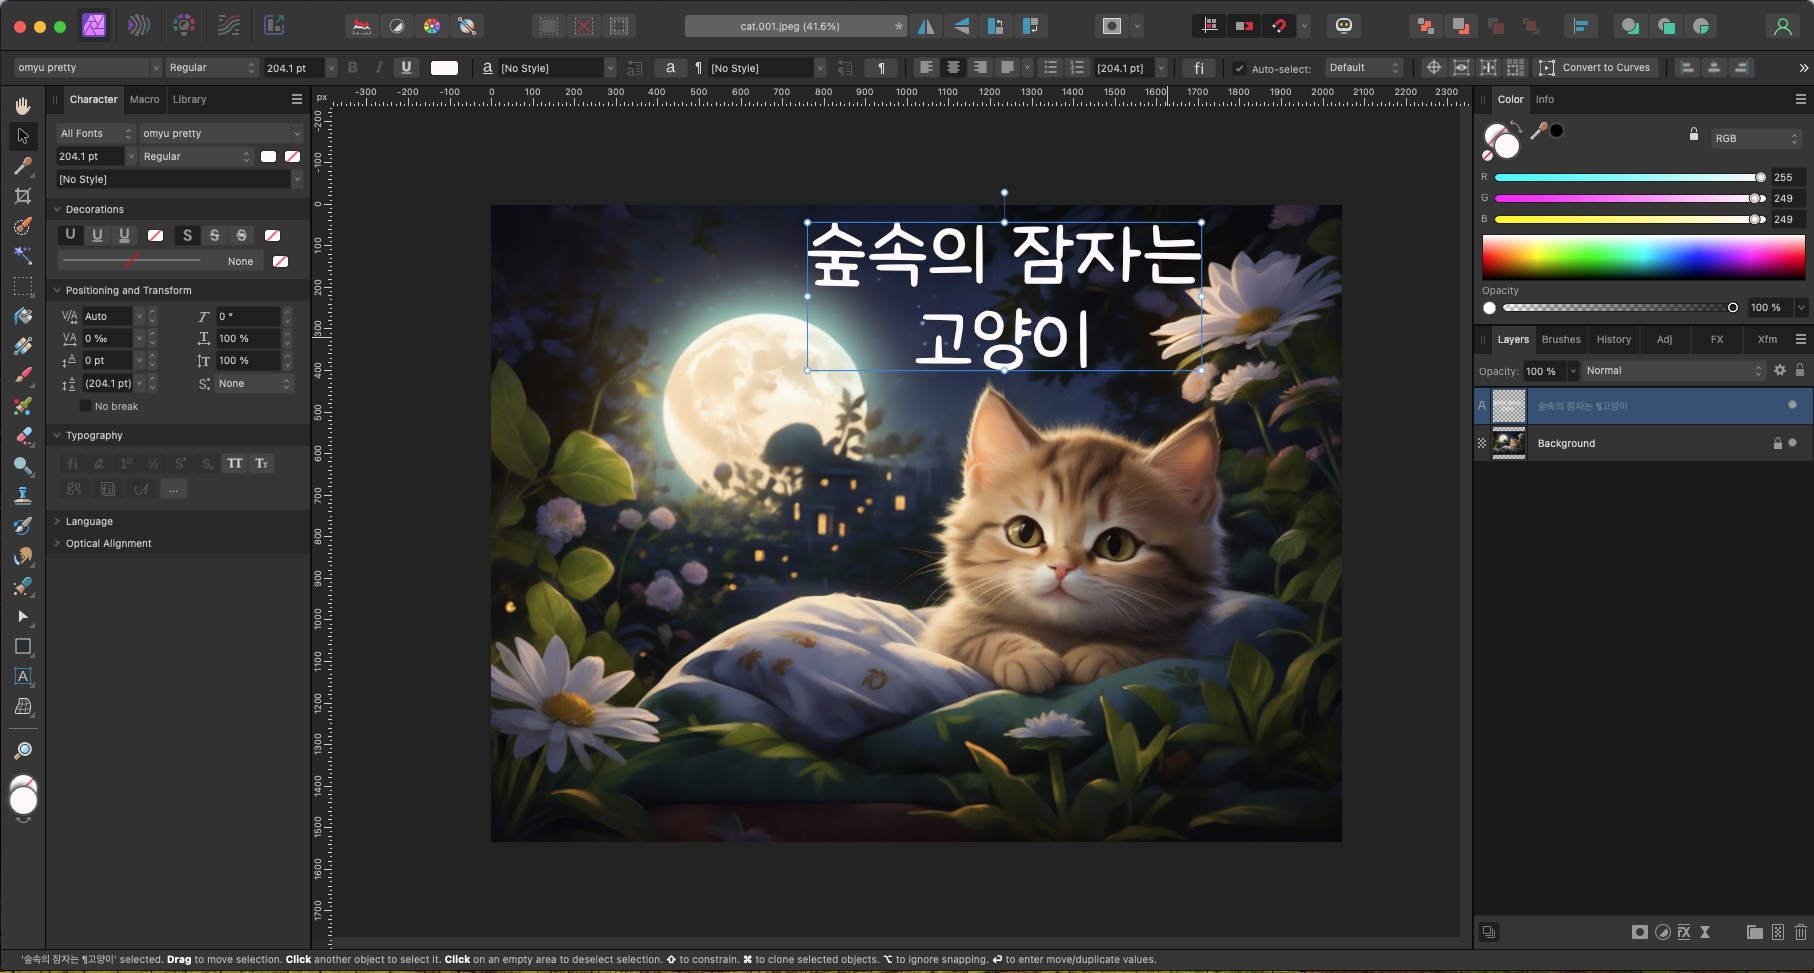Select the Rectangle shape tool
This screenshot has width=1814, height=973.
[x=23, y=647]
